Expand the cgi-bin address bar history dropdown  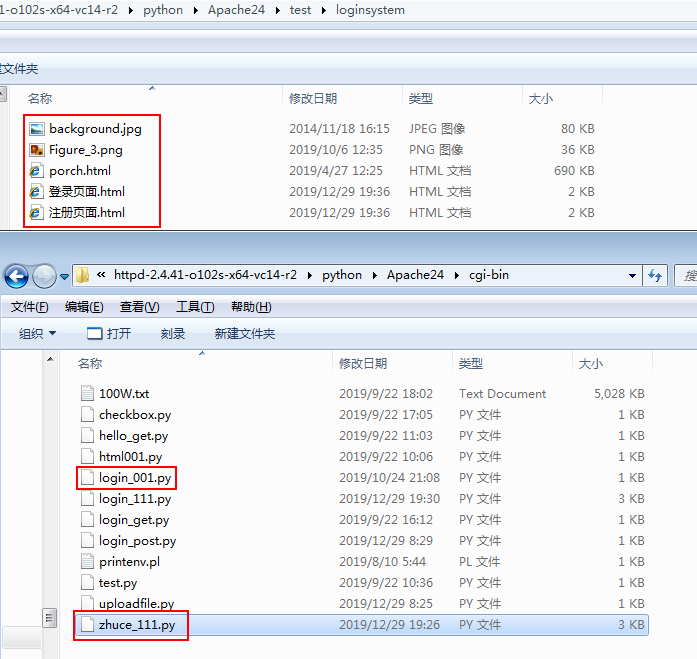(632, 276)
